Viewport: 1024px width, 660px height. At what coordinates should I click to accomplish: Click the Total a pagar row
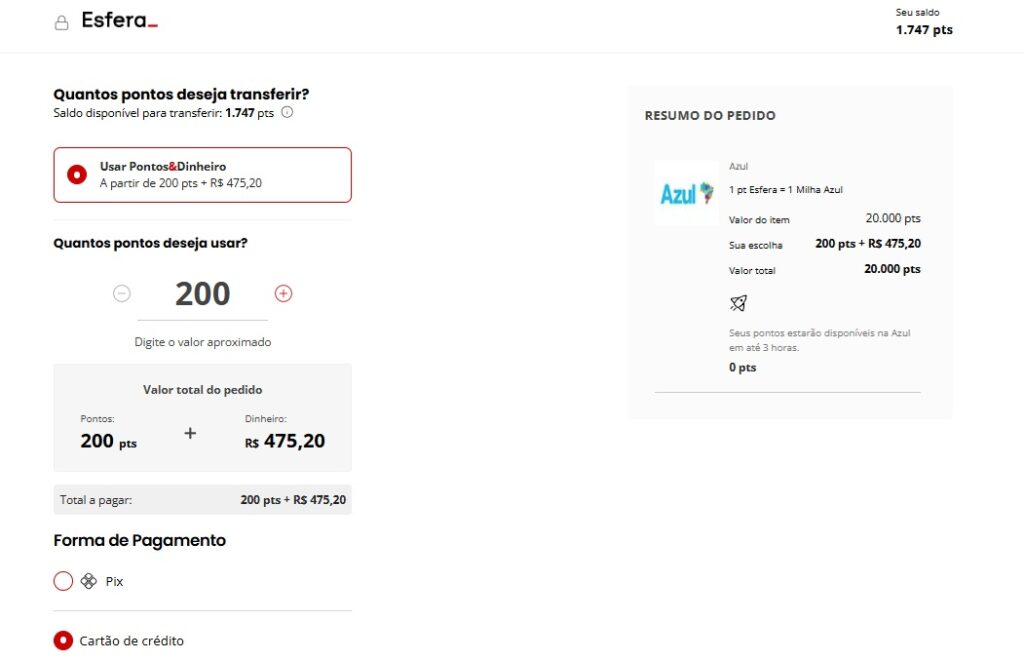point(202,500)
